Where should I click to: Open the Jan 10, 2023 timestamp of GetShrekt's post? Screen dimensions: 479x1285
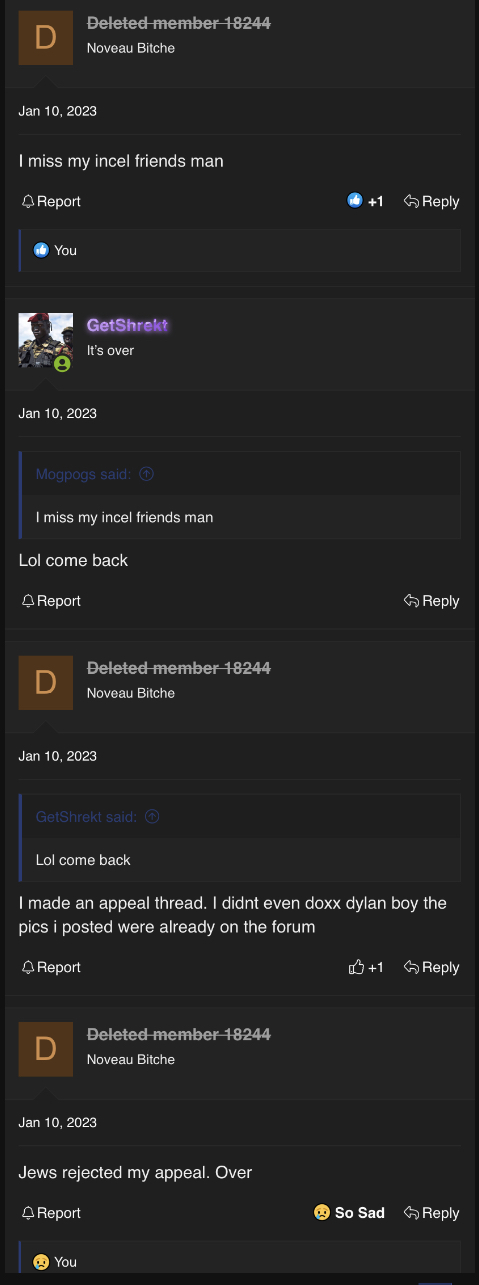pyautogui.click(x=58, y=413)
